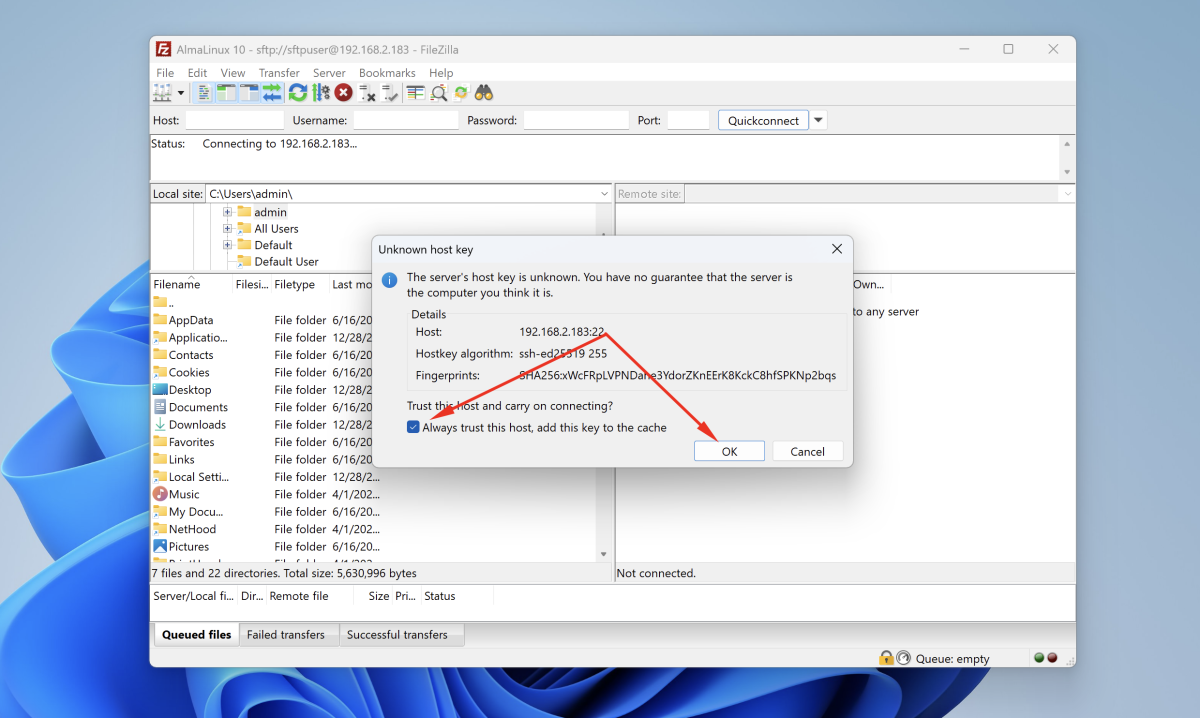Open the Local site path dropdown
Image resolution: width=1200 pixels, height=718 pixels.
click(x=604, y=194)
